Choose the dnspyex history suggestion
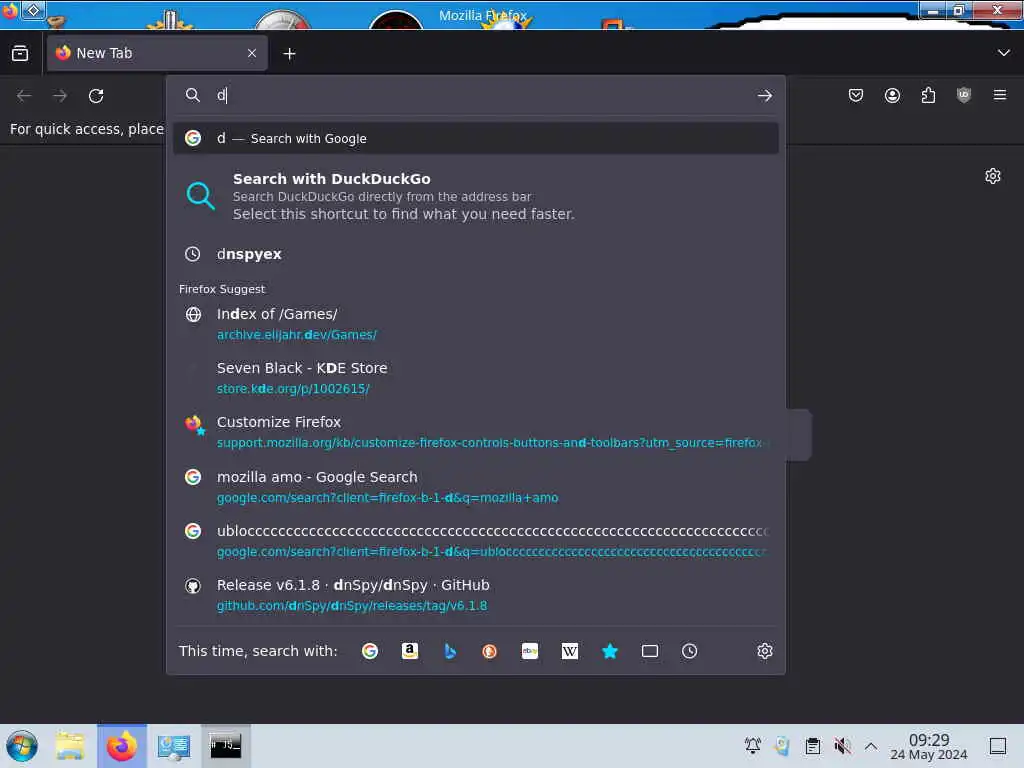1024x768 pixels. click(475, 254)
